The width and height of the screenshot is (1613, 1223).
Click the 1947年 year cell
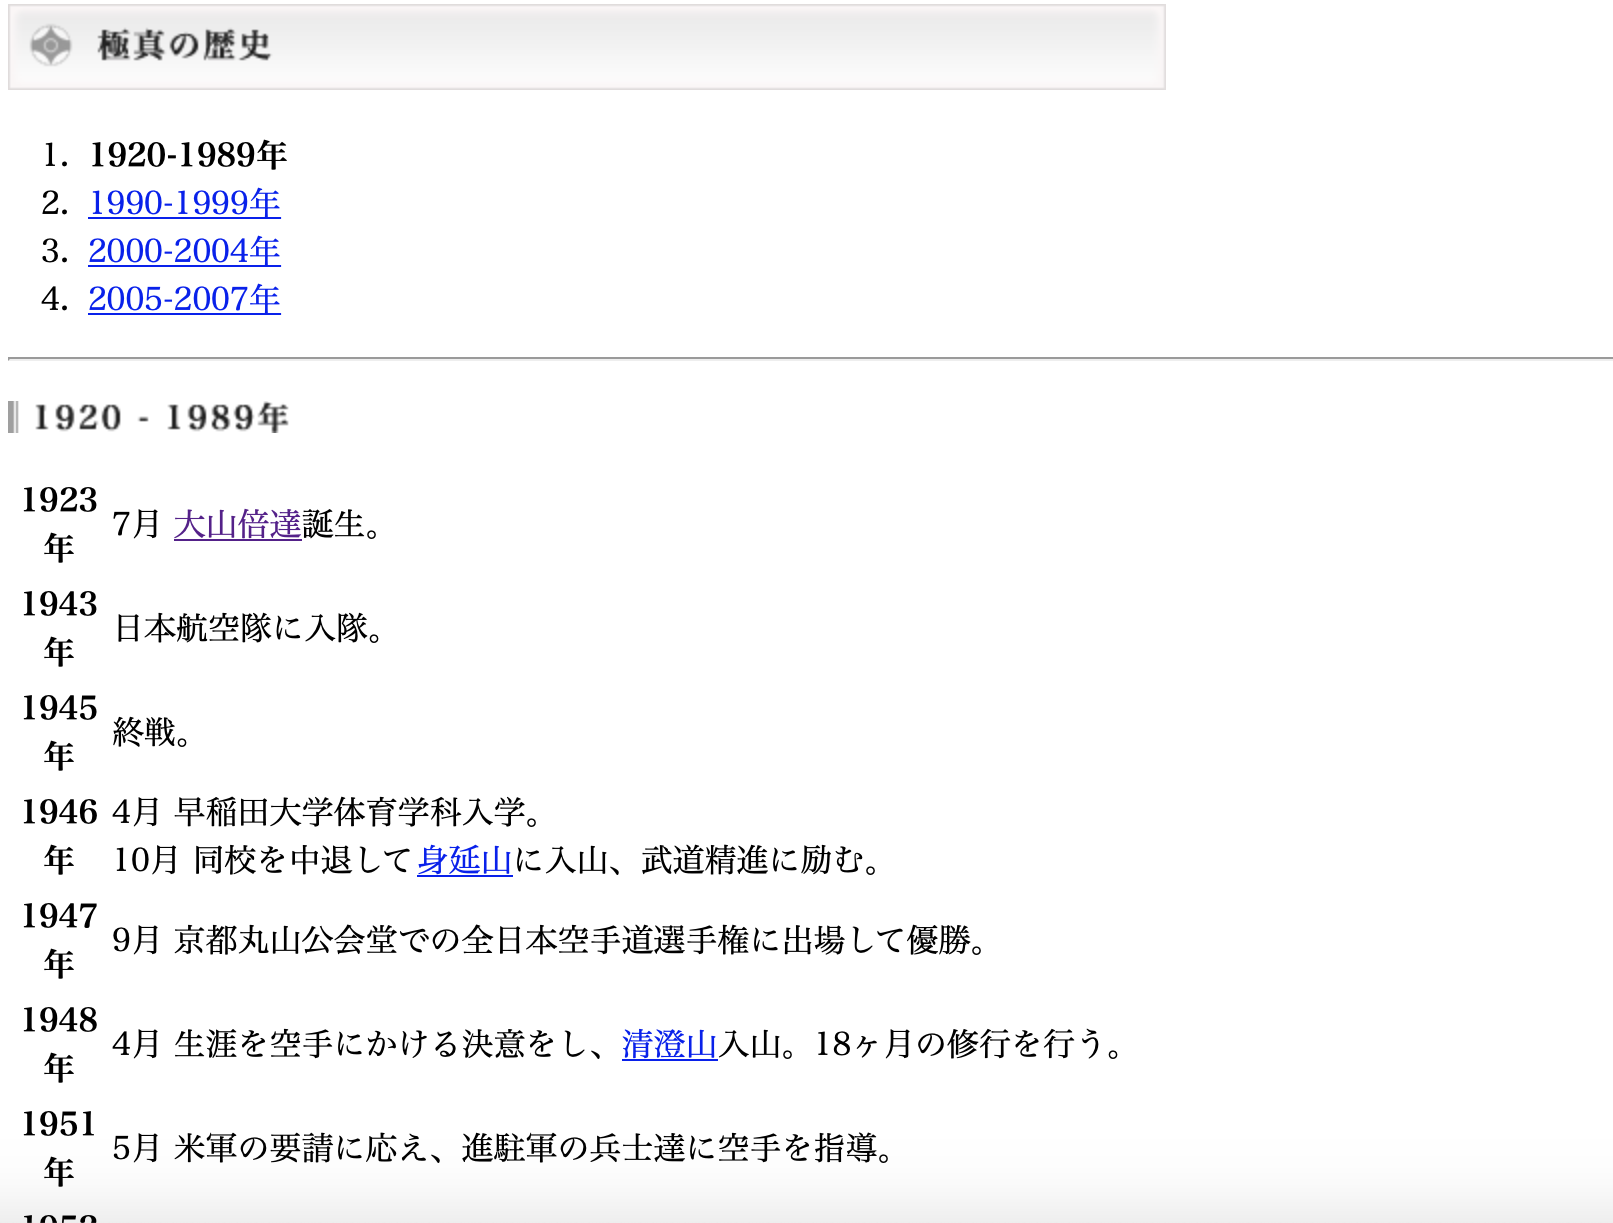pos(60,940)
